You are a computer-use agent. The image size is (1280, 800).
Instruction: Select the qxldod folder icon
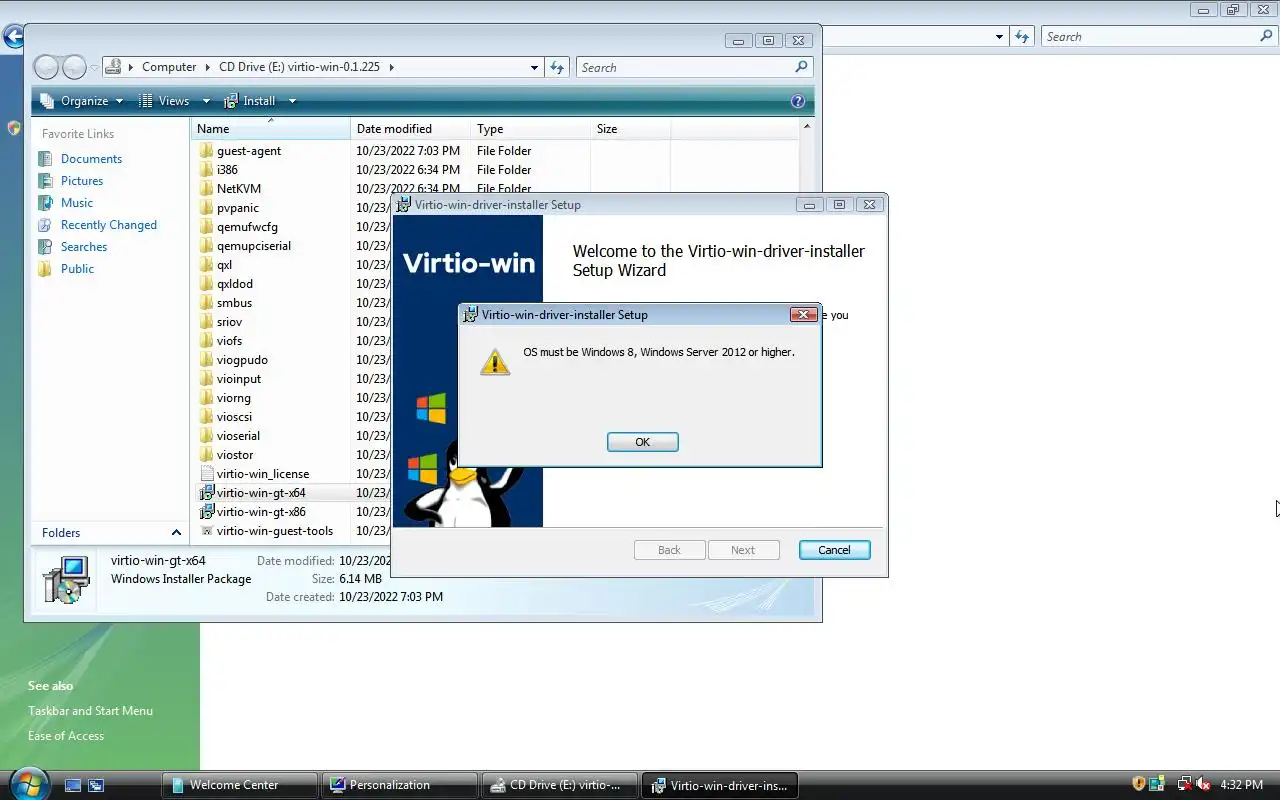point(206,284)
